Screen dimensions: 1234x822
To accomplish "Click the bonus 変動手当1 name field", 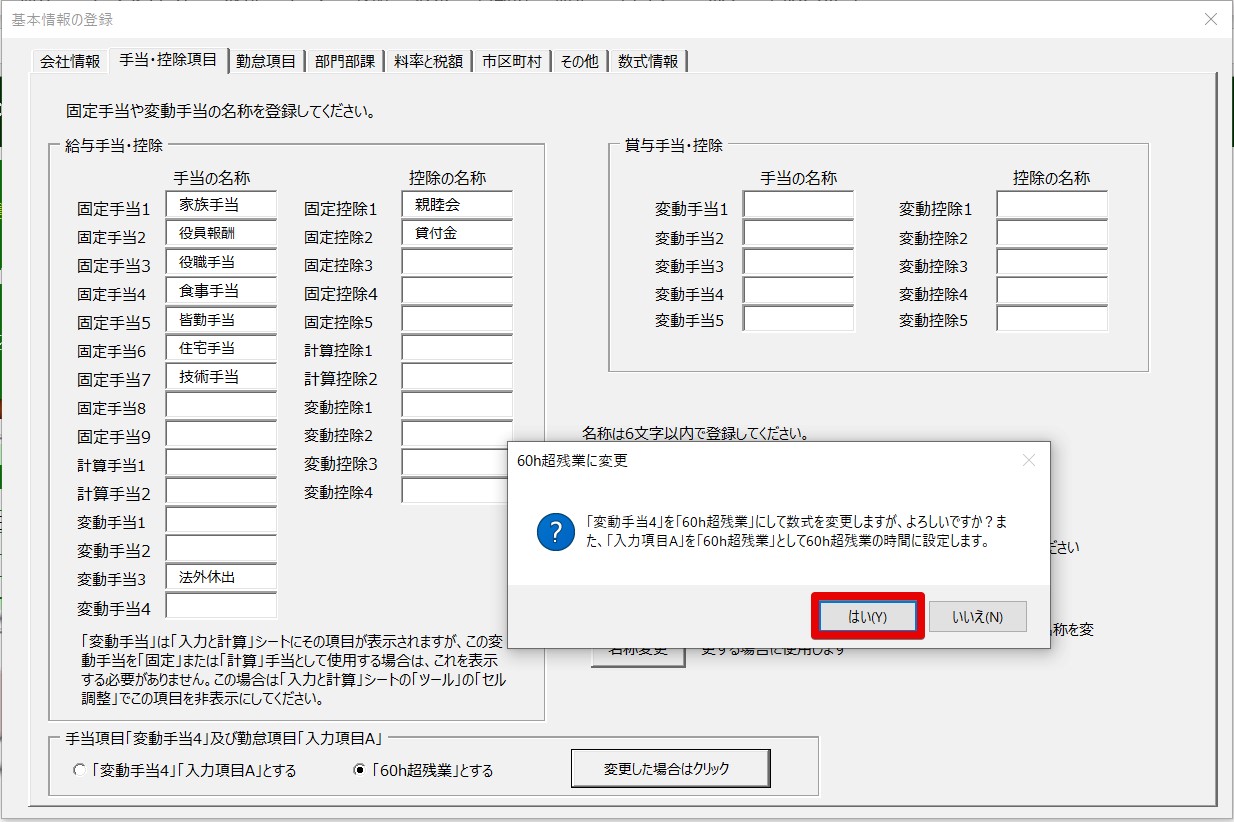I will [x=798, y=205].
